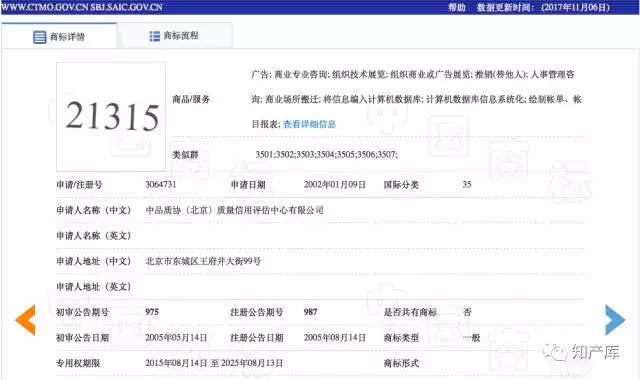Screen dimensions: 640x380
Task: Click the 商标详情 tab document icon
Action: pos(40,37)
